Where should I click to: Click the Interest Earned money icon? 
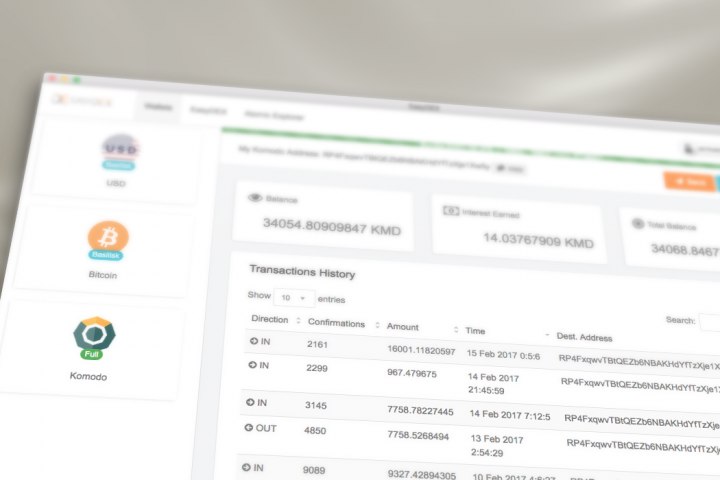450,211
